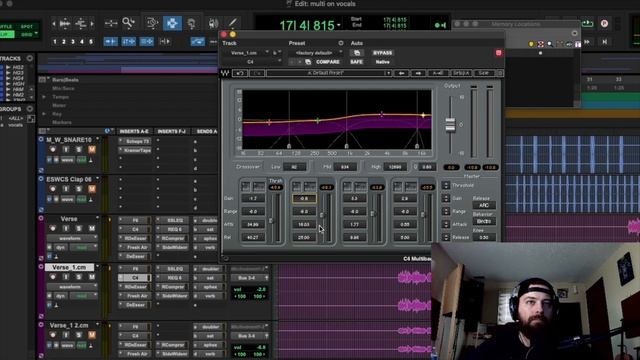Click the band 2 Gain value field
This screenshot has width=640, height=360.
point(304,198)
